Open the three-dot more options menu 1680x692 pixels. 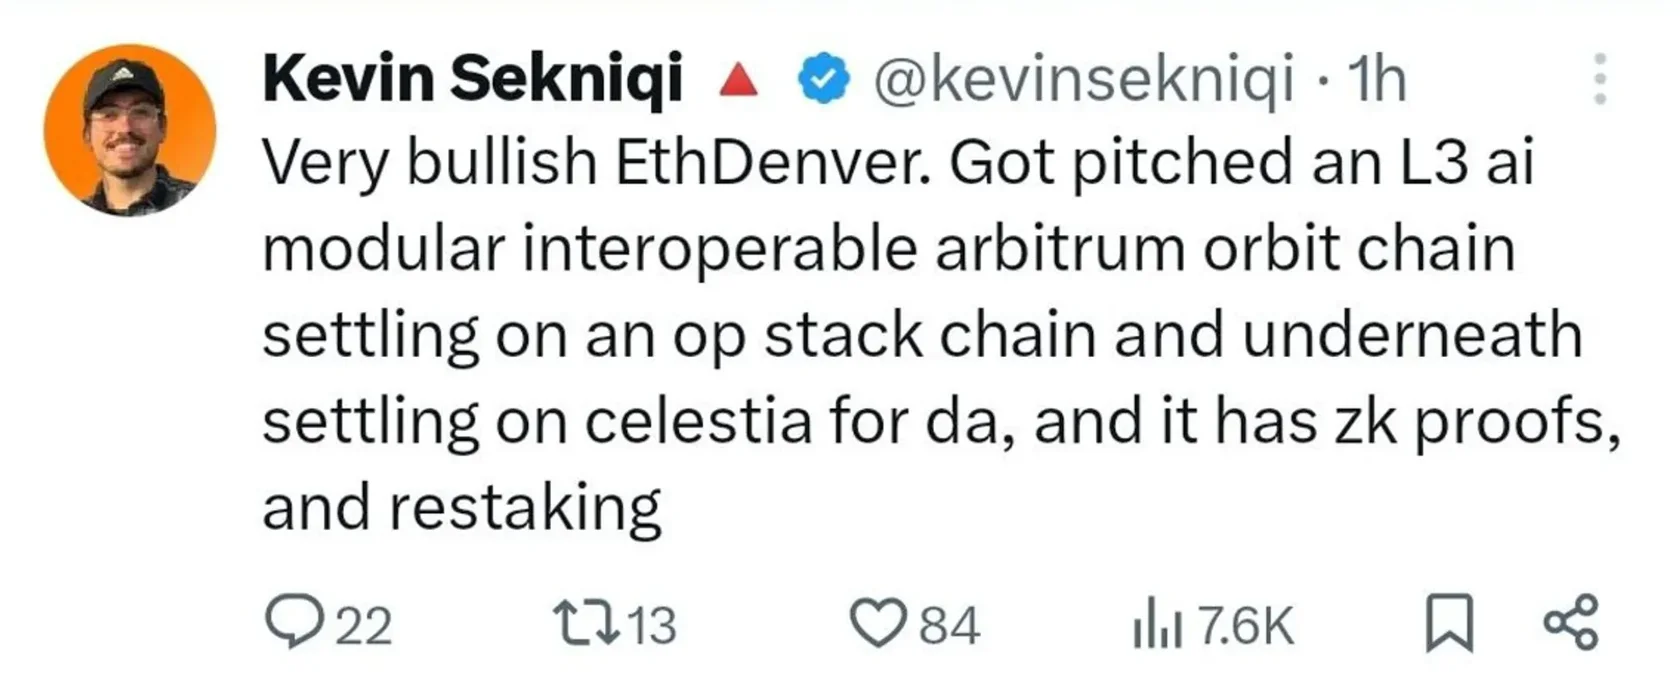pos(1600,79)
